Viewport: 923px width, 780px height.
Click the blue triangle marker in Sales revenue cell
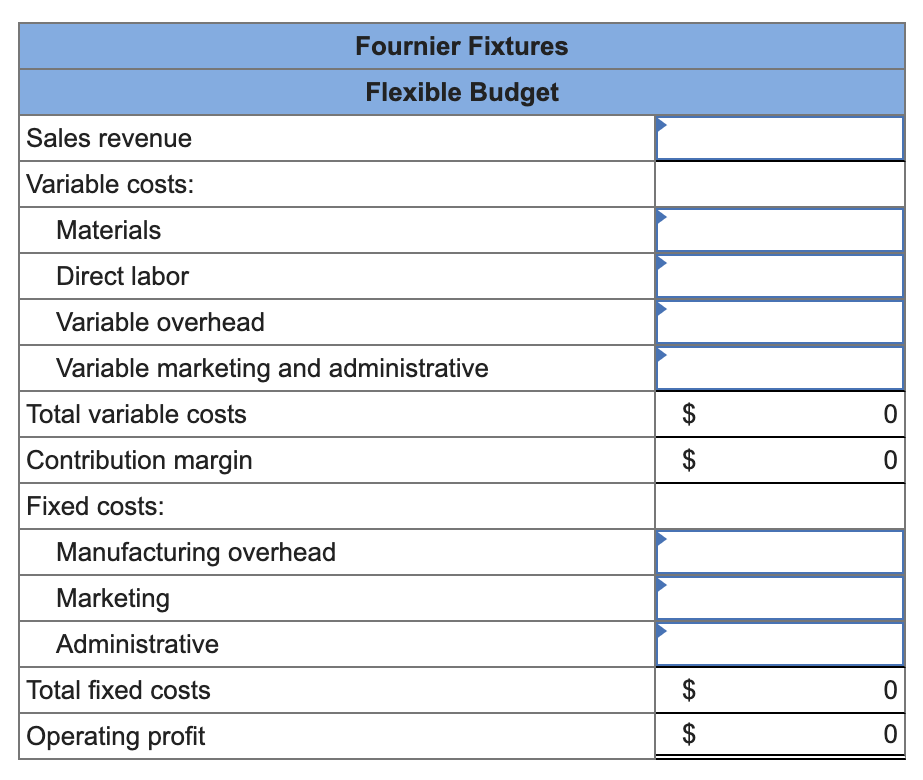(660, 123)
